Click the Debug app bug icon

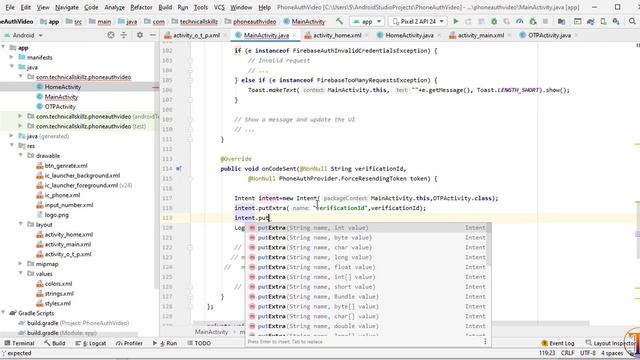[494, 21]
